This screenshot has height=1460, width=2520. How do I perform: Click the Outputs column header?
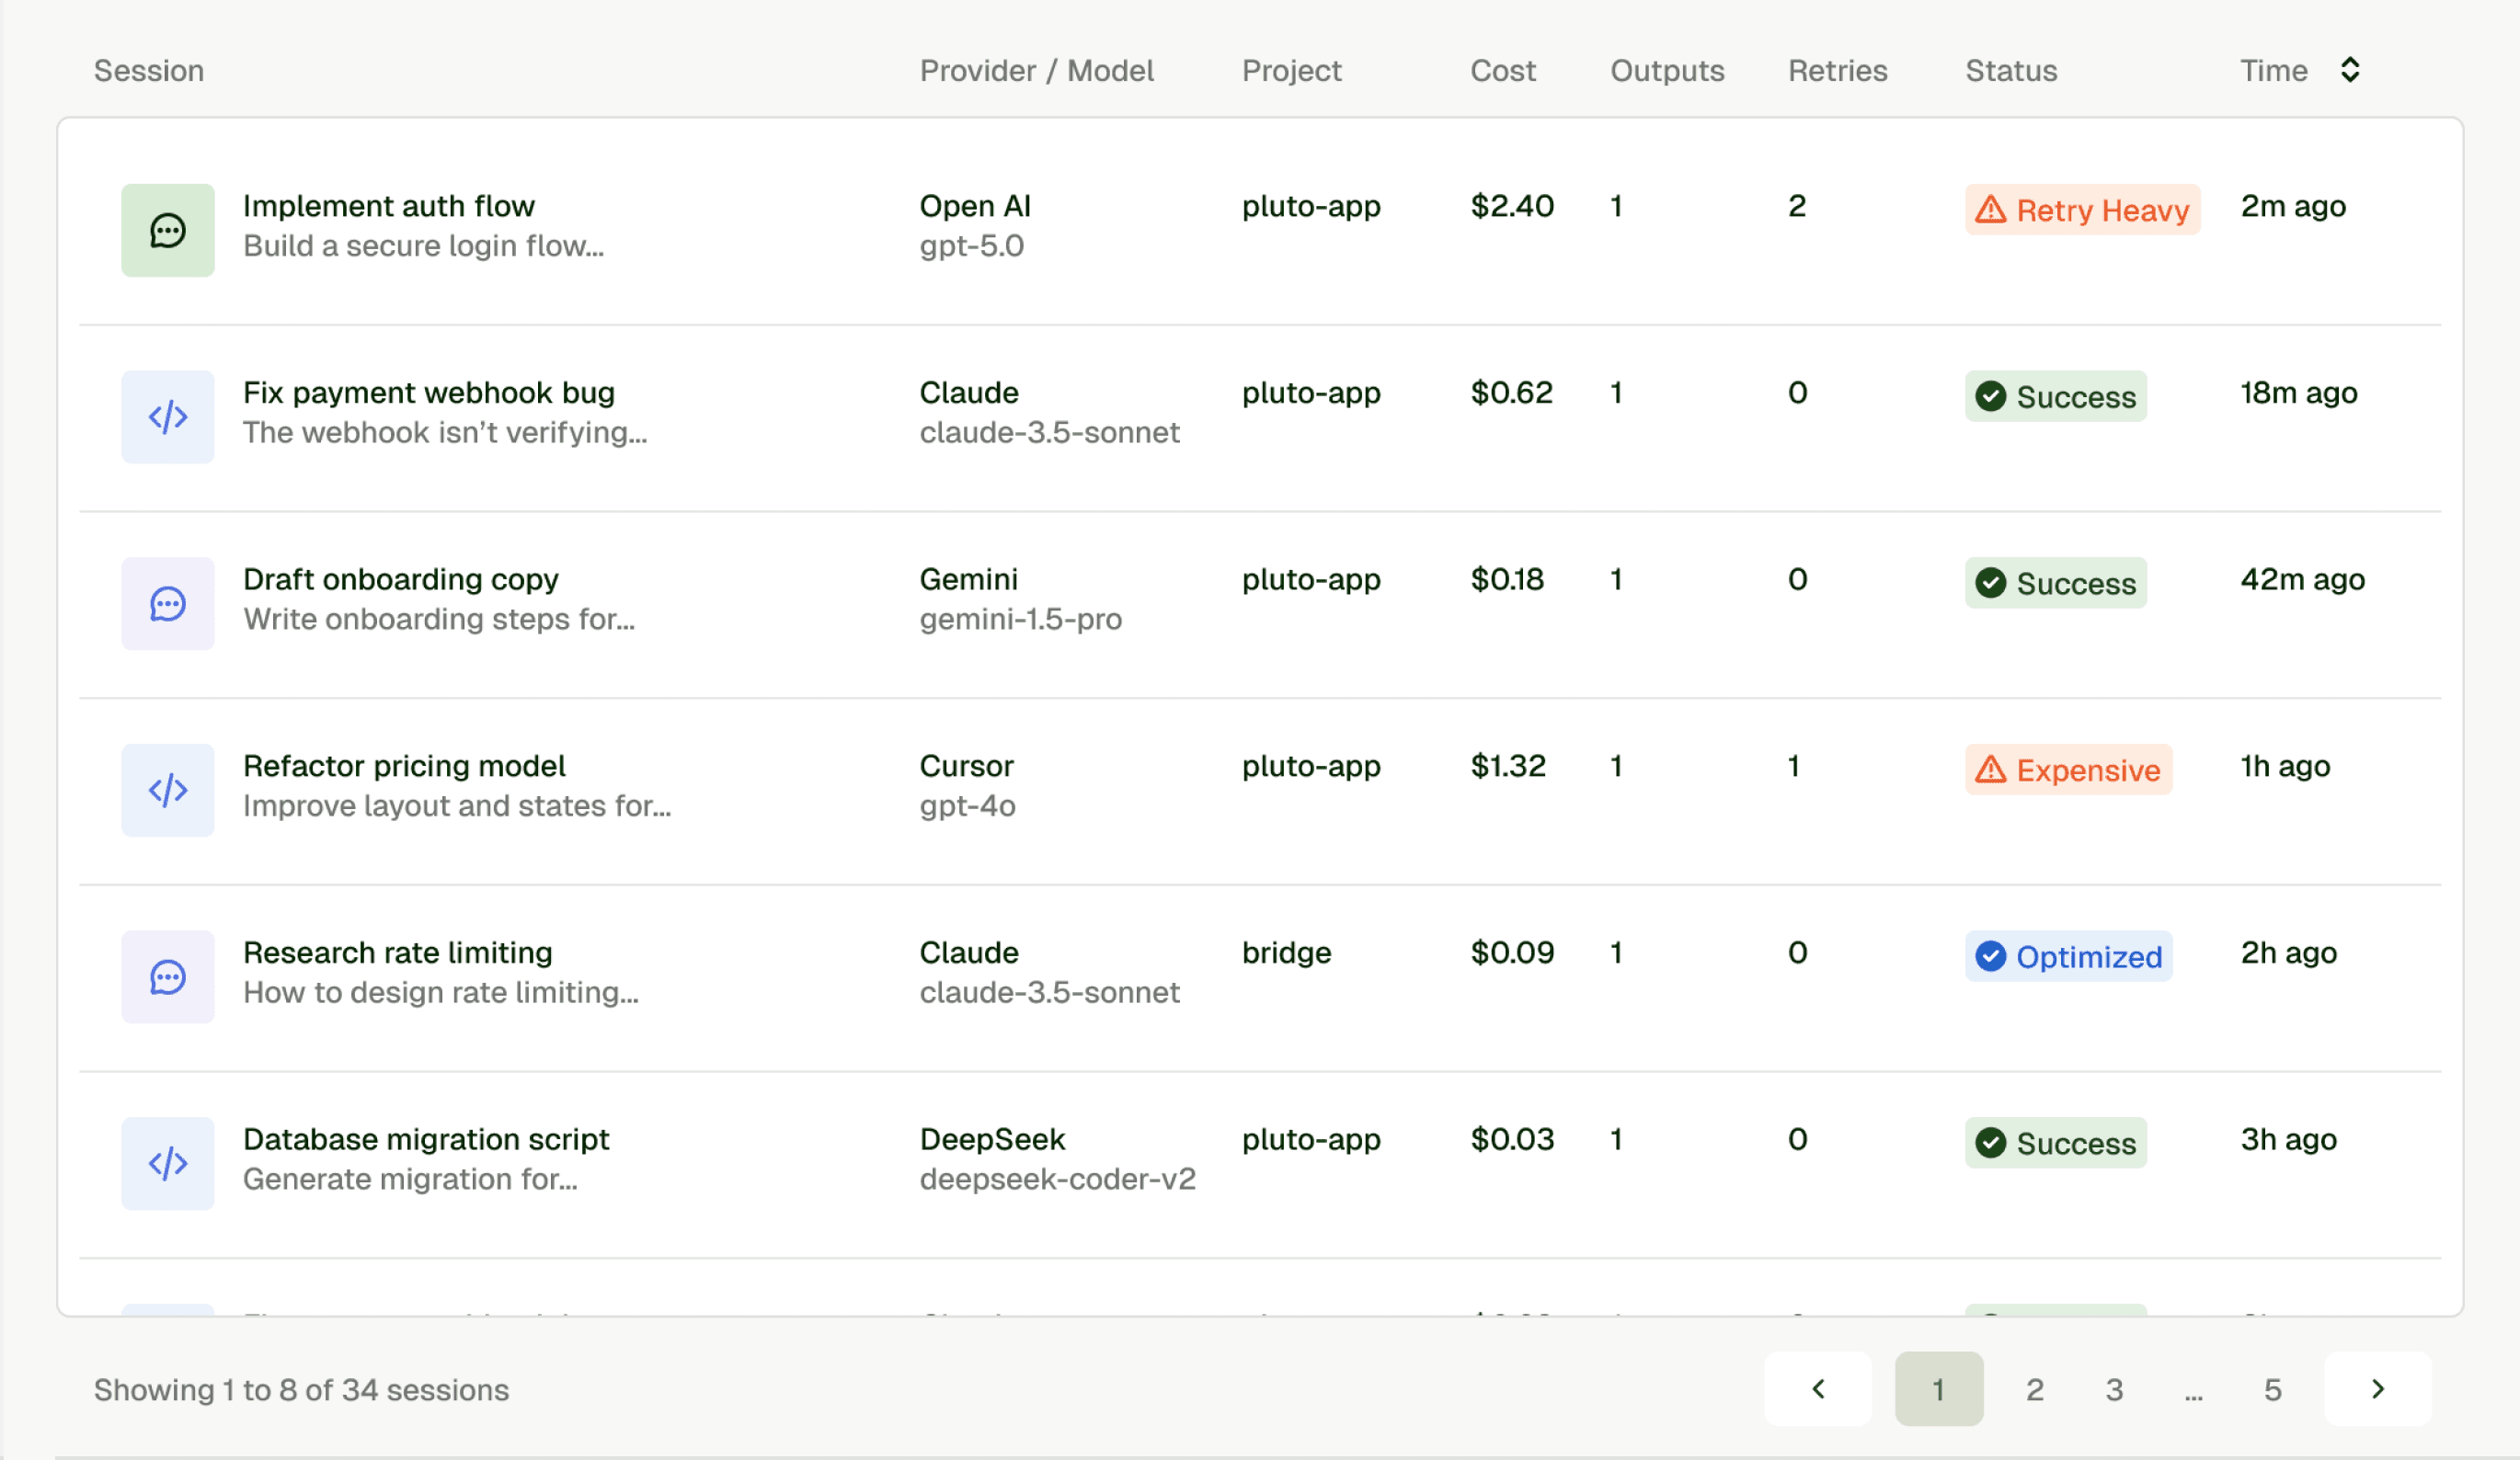click(1667, 71)
